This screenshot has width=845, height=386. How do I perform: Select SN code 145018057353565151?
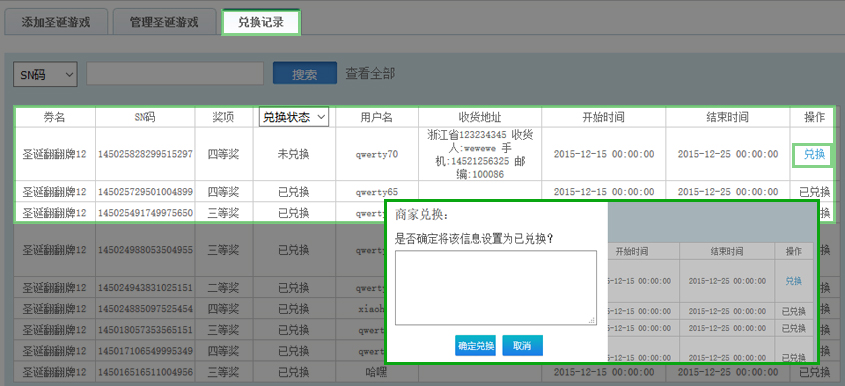coord(145,330)
